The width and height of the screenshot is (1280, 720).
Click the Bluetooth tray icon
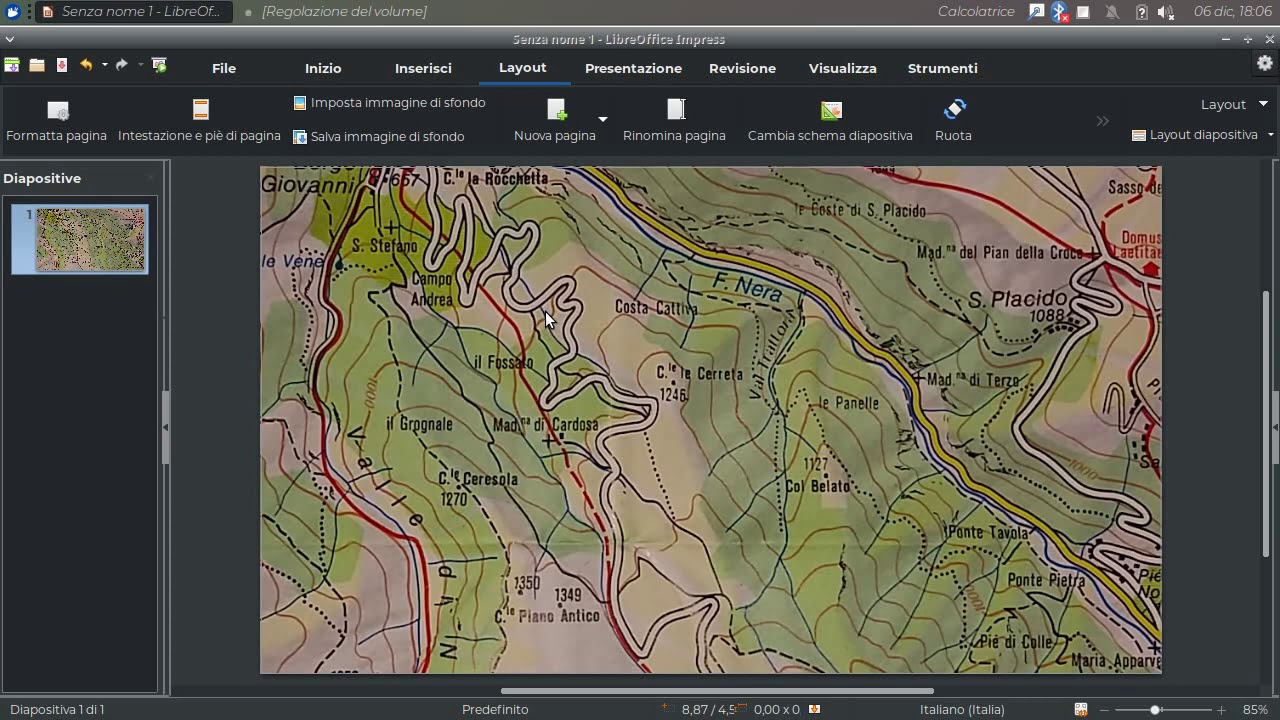(x=1060, y=12)
